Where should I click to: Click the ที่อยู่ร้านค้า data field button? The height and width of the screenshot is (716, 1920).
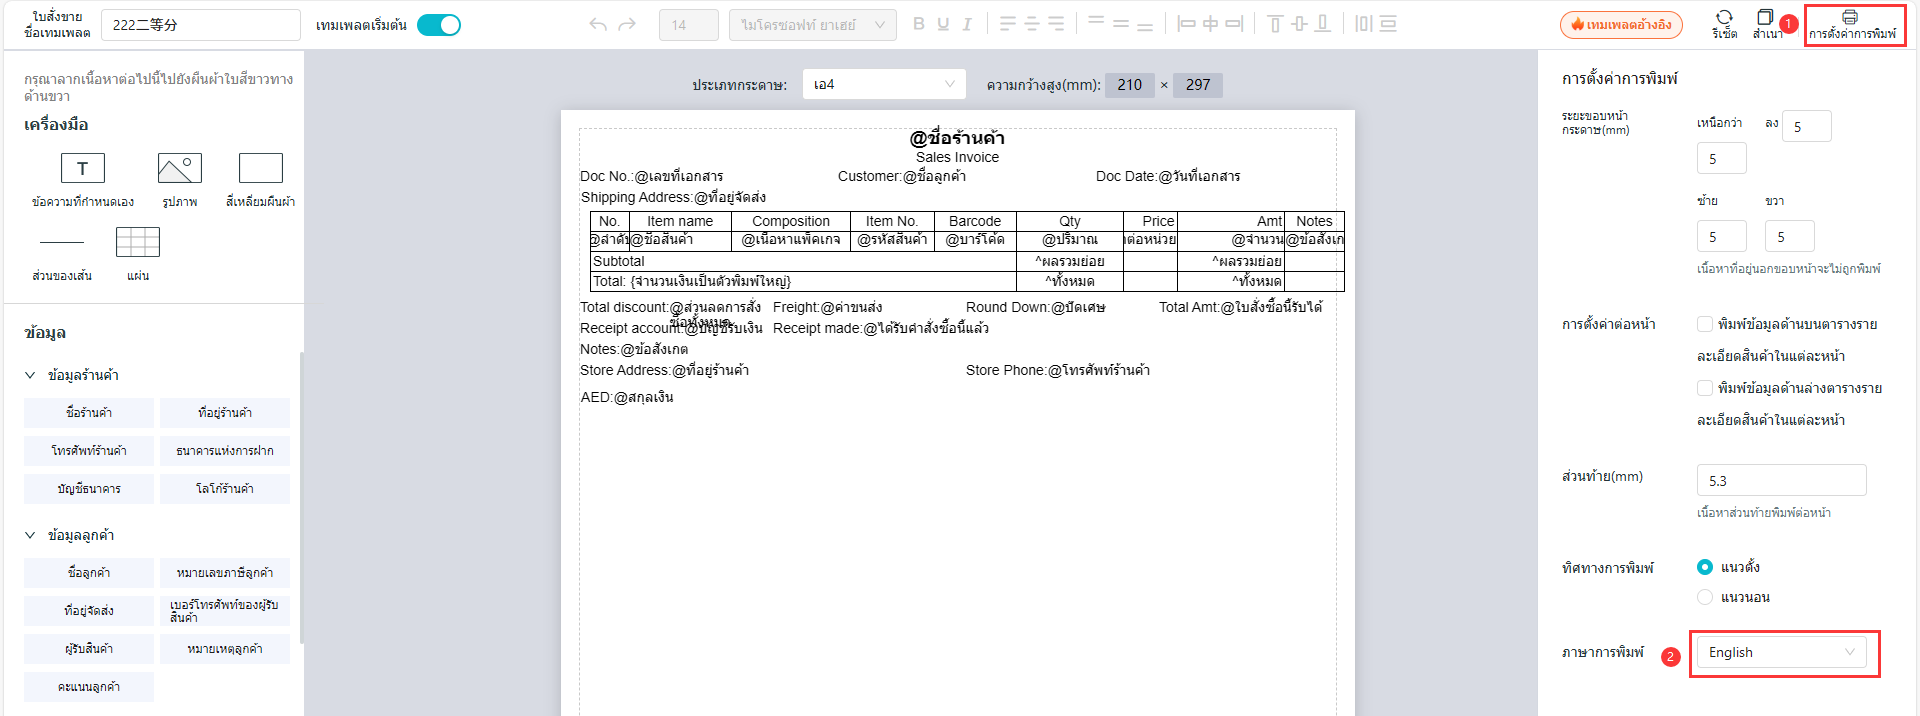pos(225,413)
